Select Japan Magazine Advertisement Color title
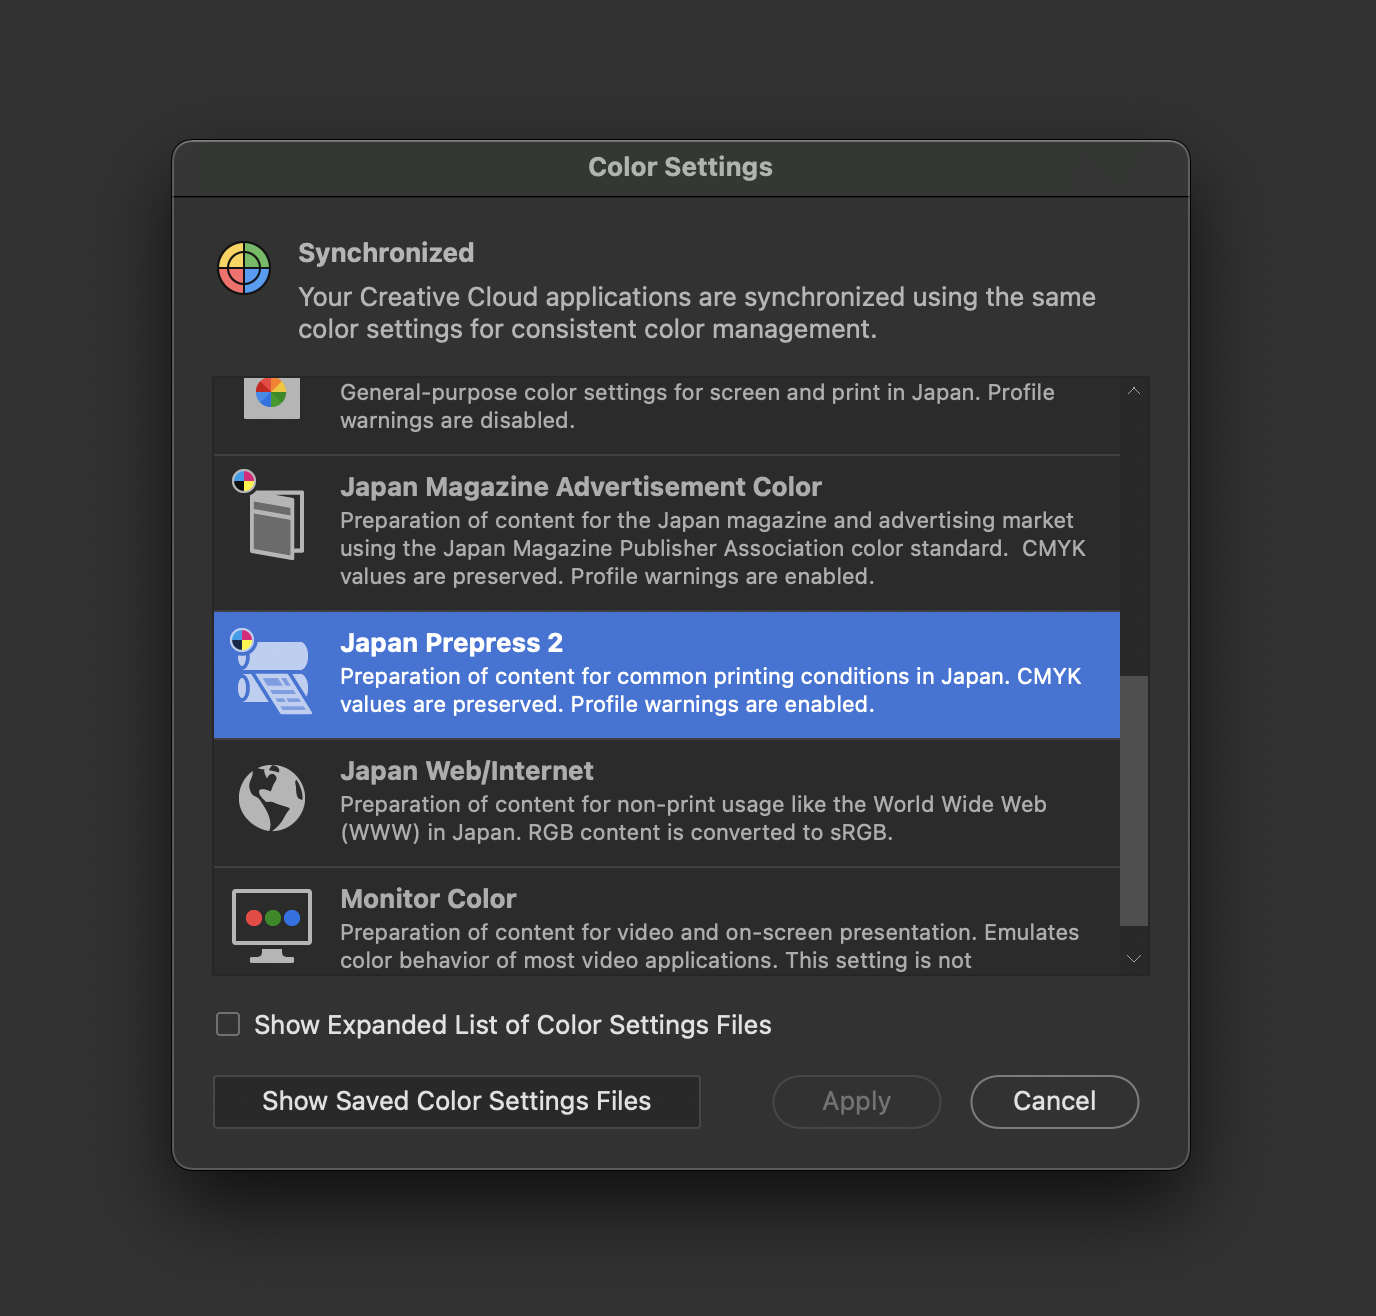1376x1316 pixels. coord(581,487)
